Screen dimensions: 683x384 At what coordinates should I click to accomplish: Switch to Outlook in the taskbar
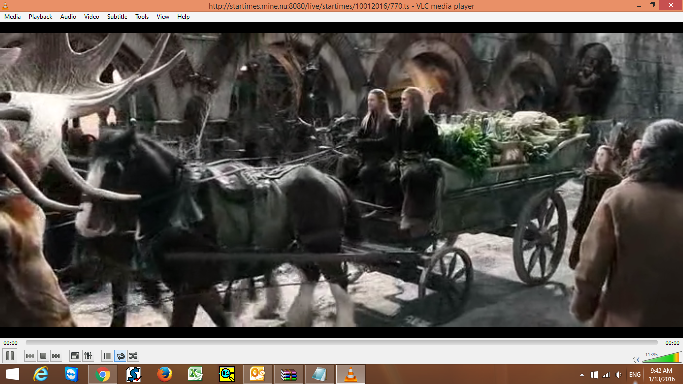click(257, 374)
